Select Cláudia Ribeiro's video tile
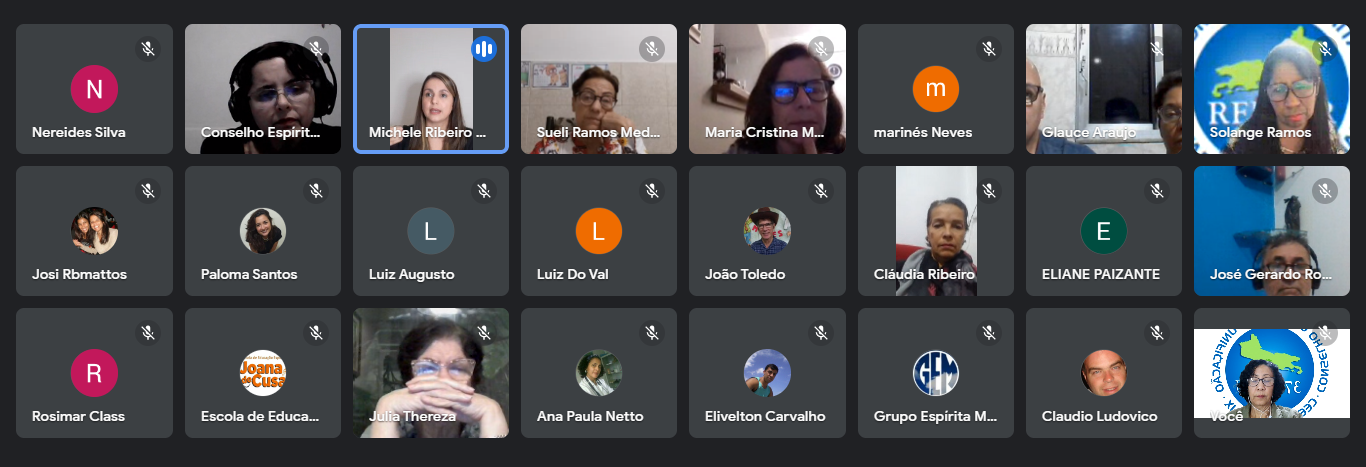 [x=936, y=231]
